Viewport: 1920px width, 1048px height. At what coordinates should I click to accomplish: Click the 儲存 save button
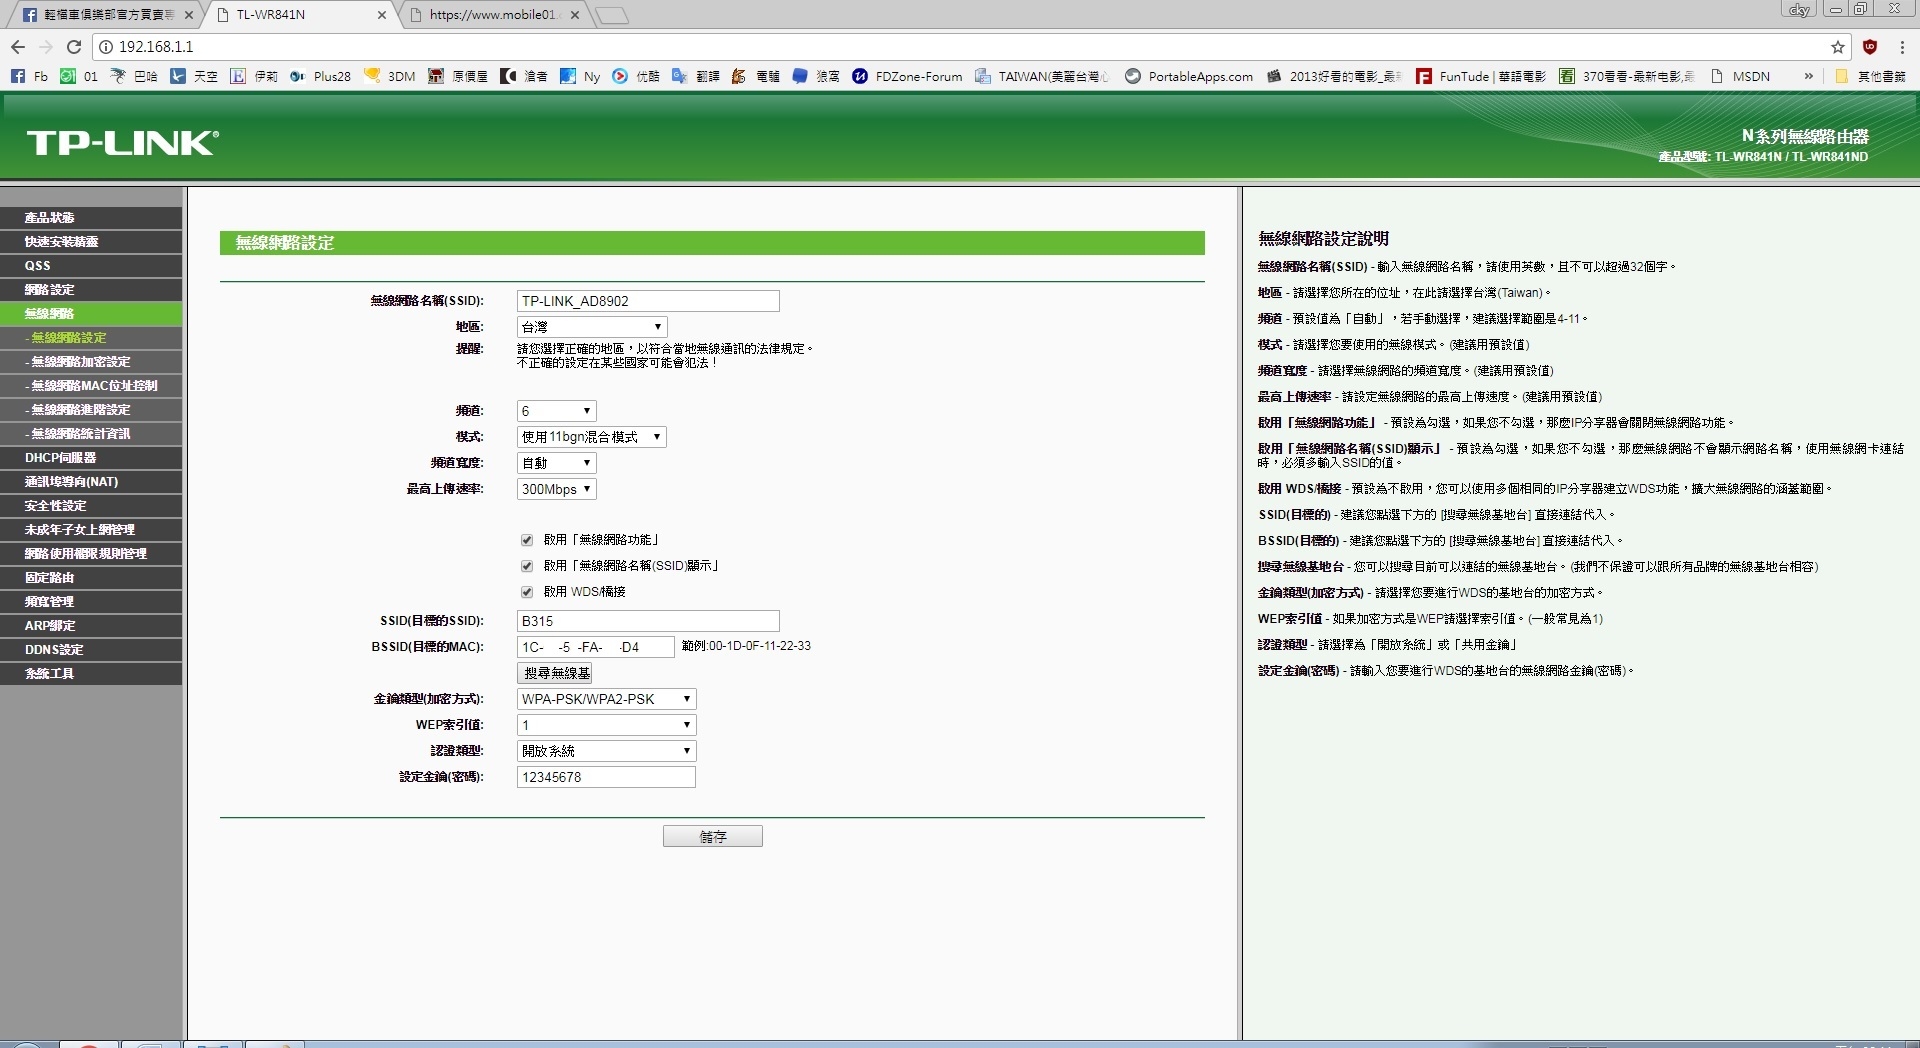coord(713,836)
